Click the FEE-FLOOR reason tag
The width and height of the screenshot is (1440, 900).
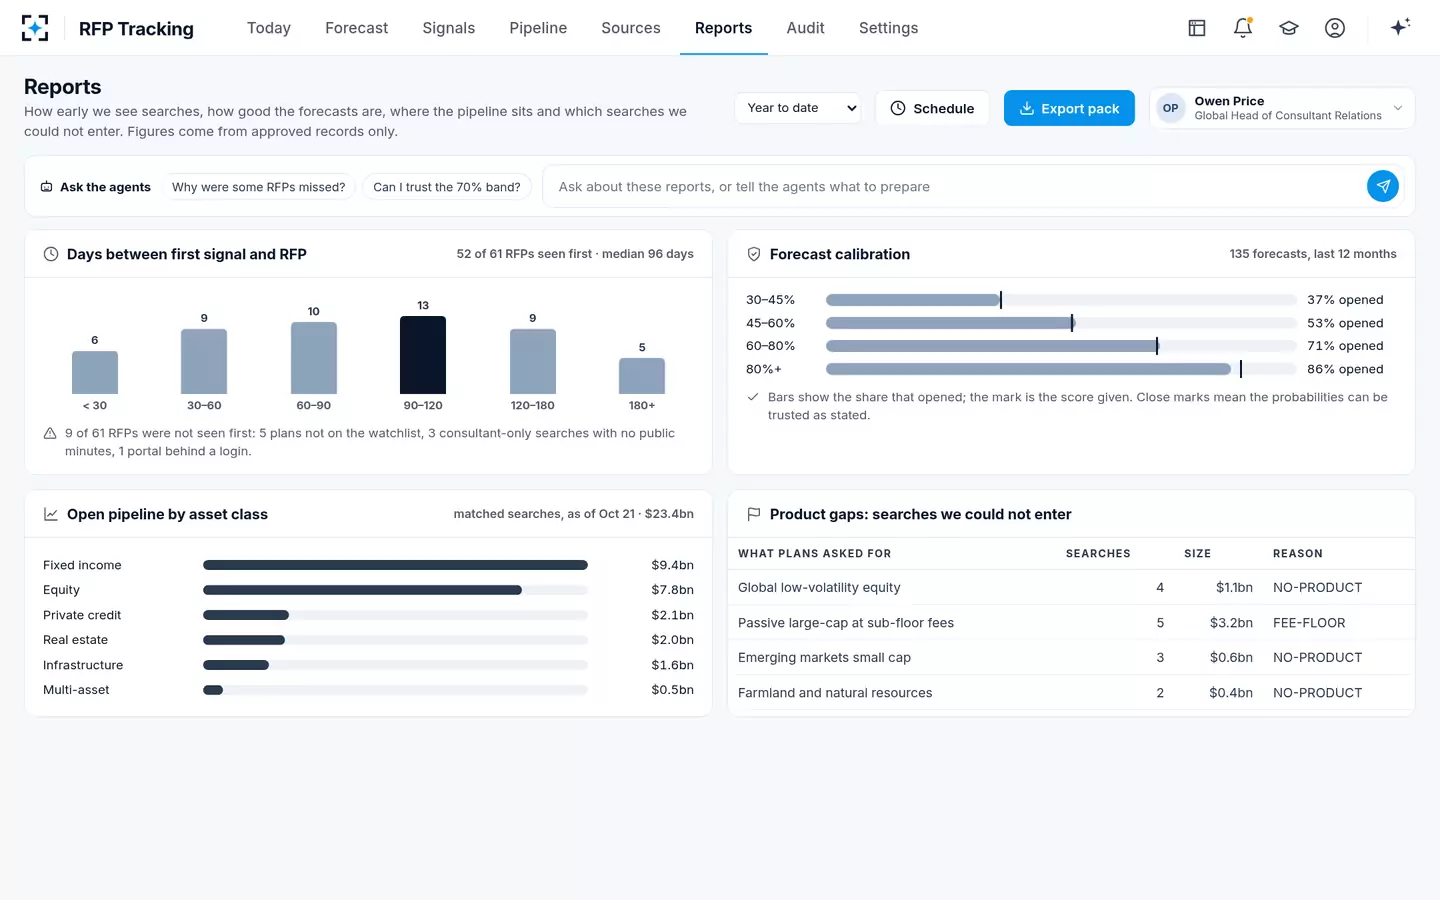coord(1309,623)
